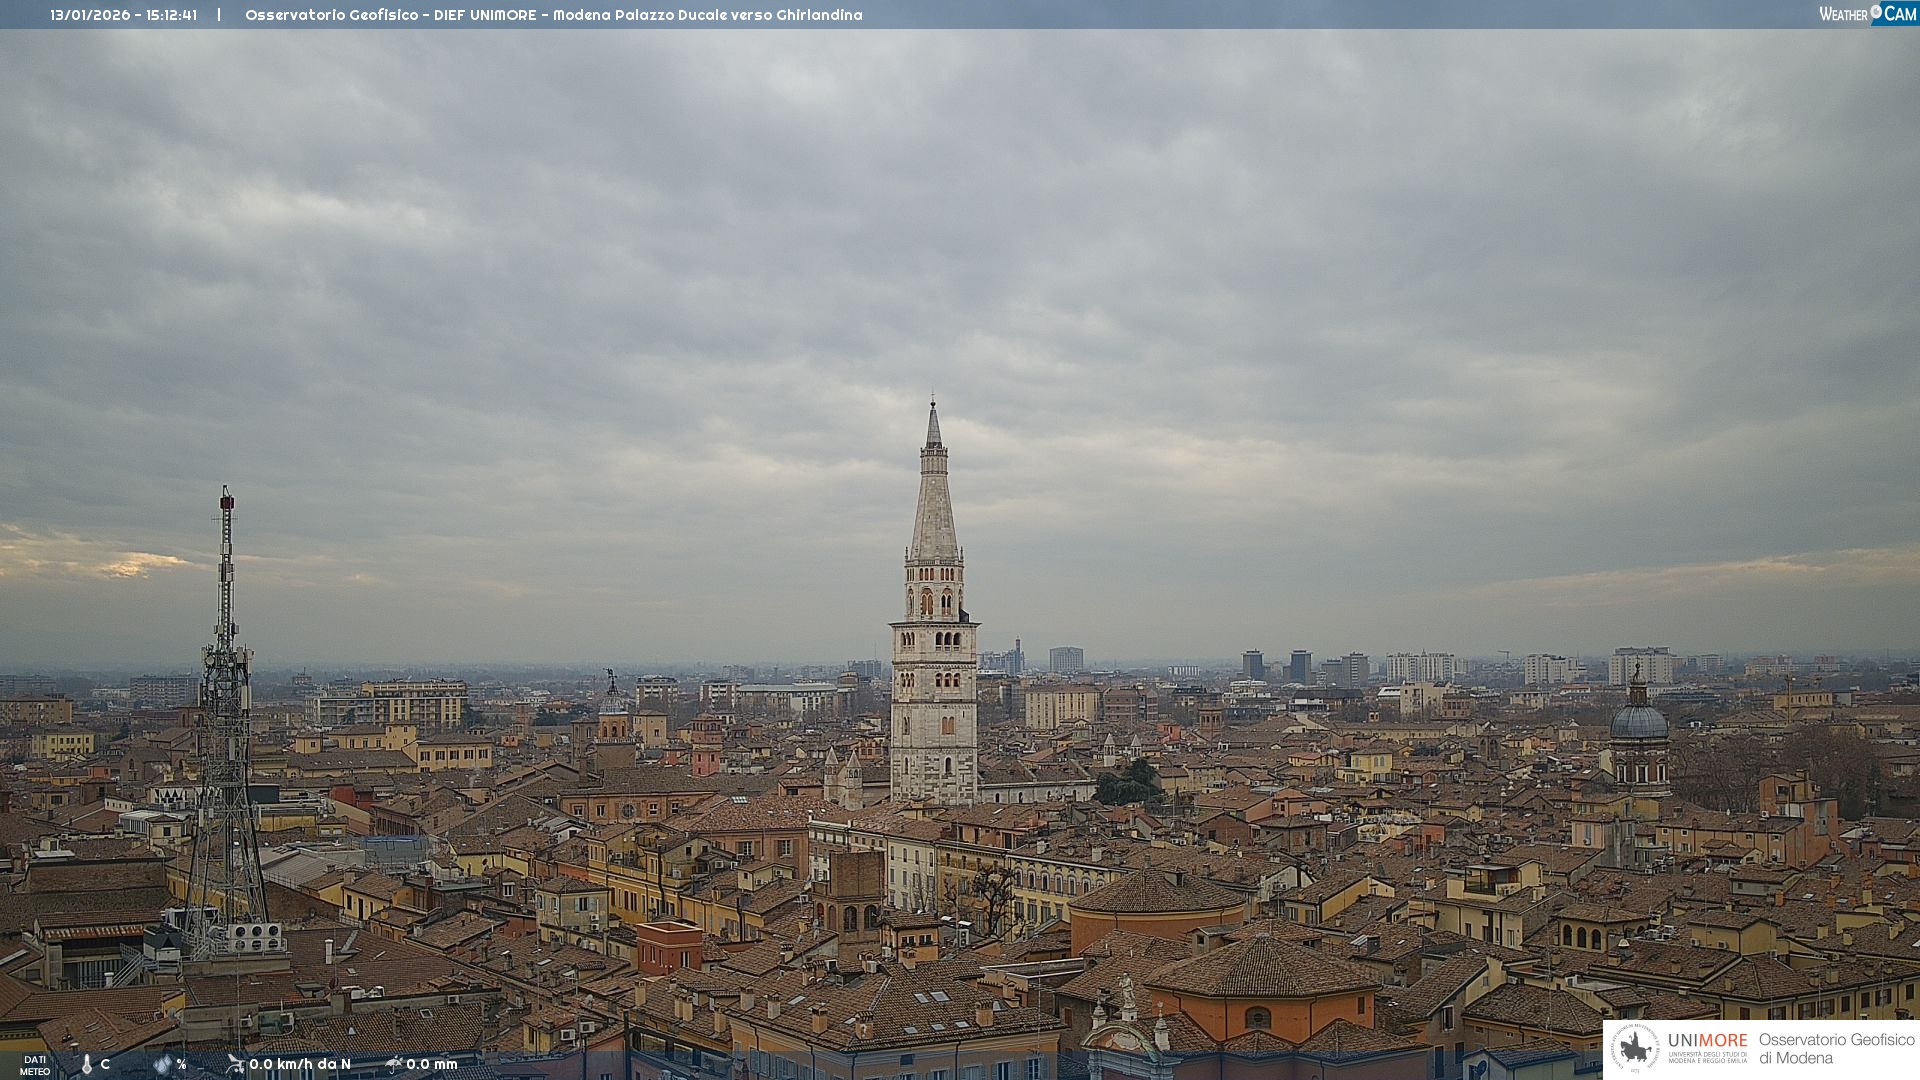Click the wind anemometer icon
The width and height of the screenshot is (1920, 1080).
235,1064
